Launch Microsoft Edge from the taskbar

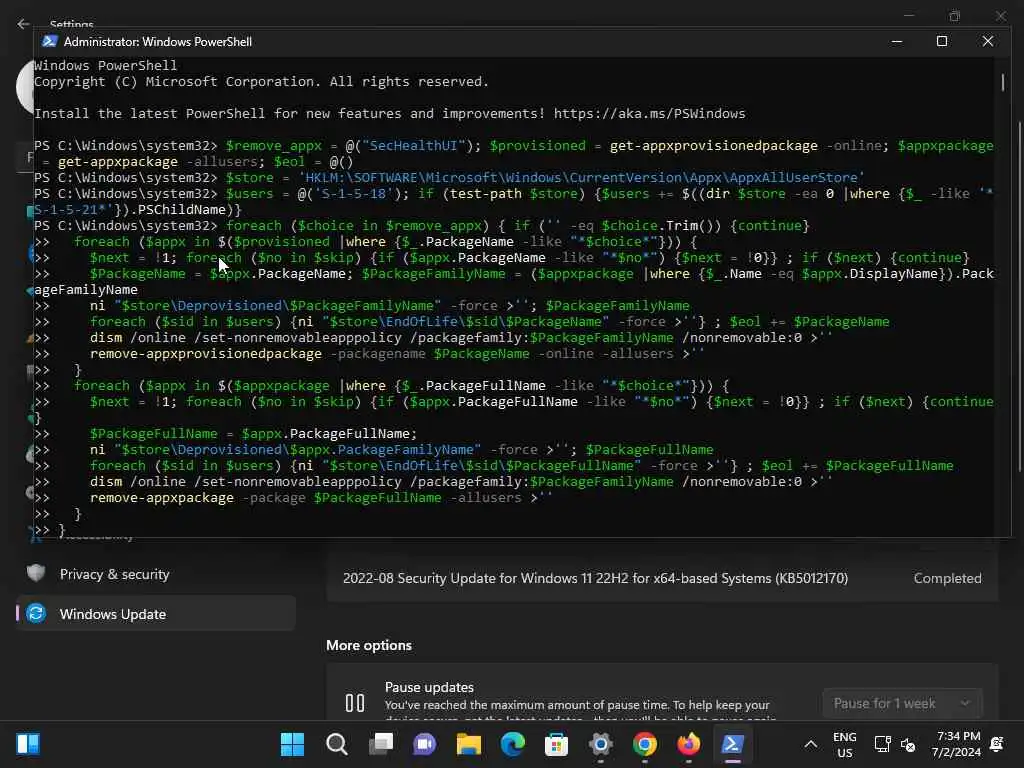coord(513,744)
